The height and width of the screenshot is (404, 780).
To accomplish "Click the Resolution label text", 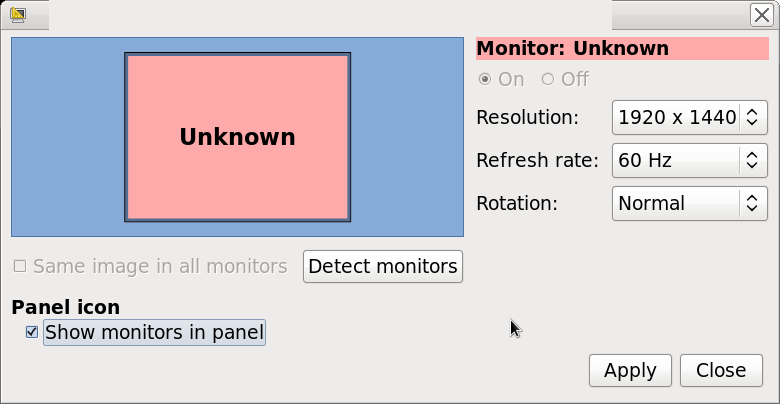I will (x=527, y=117).
